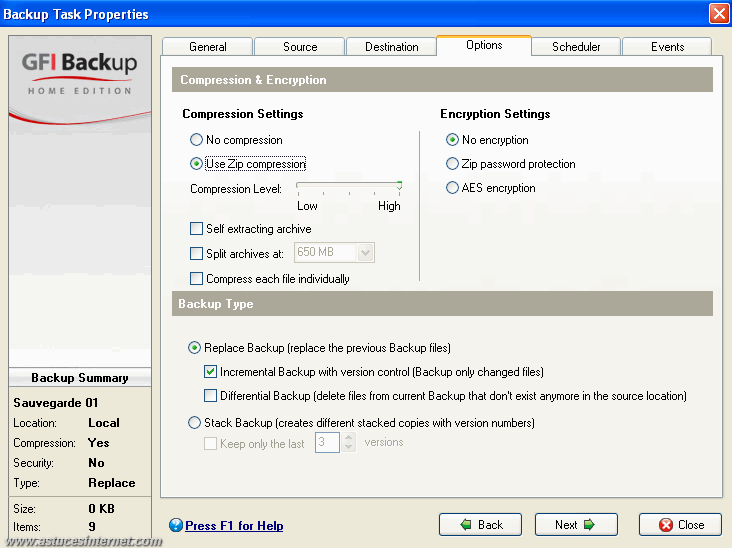The width and height of the screenshot is (732, 548).
Task: Open the 650 MB split size dropdown
Action: tap(365, 253)
